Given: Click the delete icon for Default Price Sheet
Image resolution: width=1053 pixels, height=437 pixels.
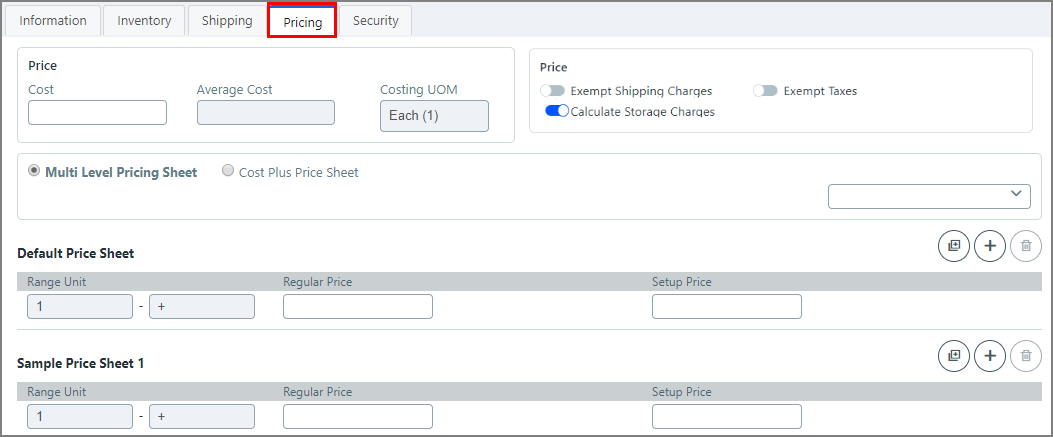Looking at the screenshot, I should pos(1026,245).
